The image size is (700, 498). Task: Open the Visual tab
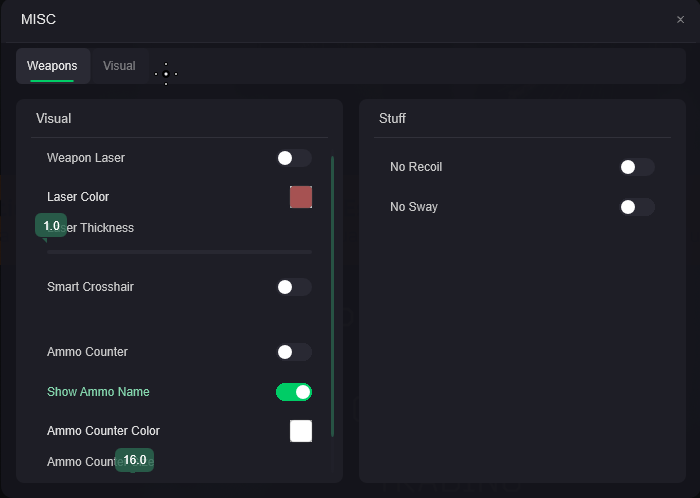click(x=119, y=66)
